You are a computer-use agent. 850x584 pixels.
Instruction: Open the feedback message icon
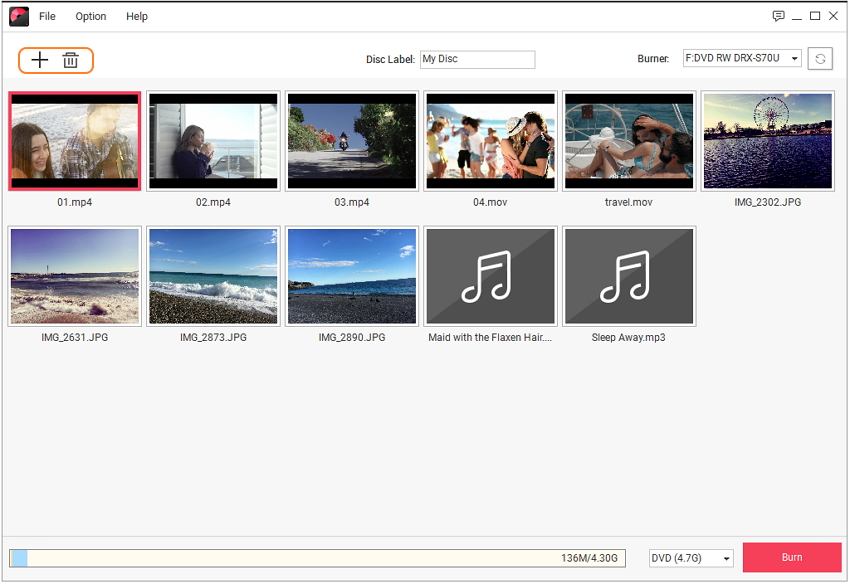tap(778, 16)
